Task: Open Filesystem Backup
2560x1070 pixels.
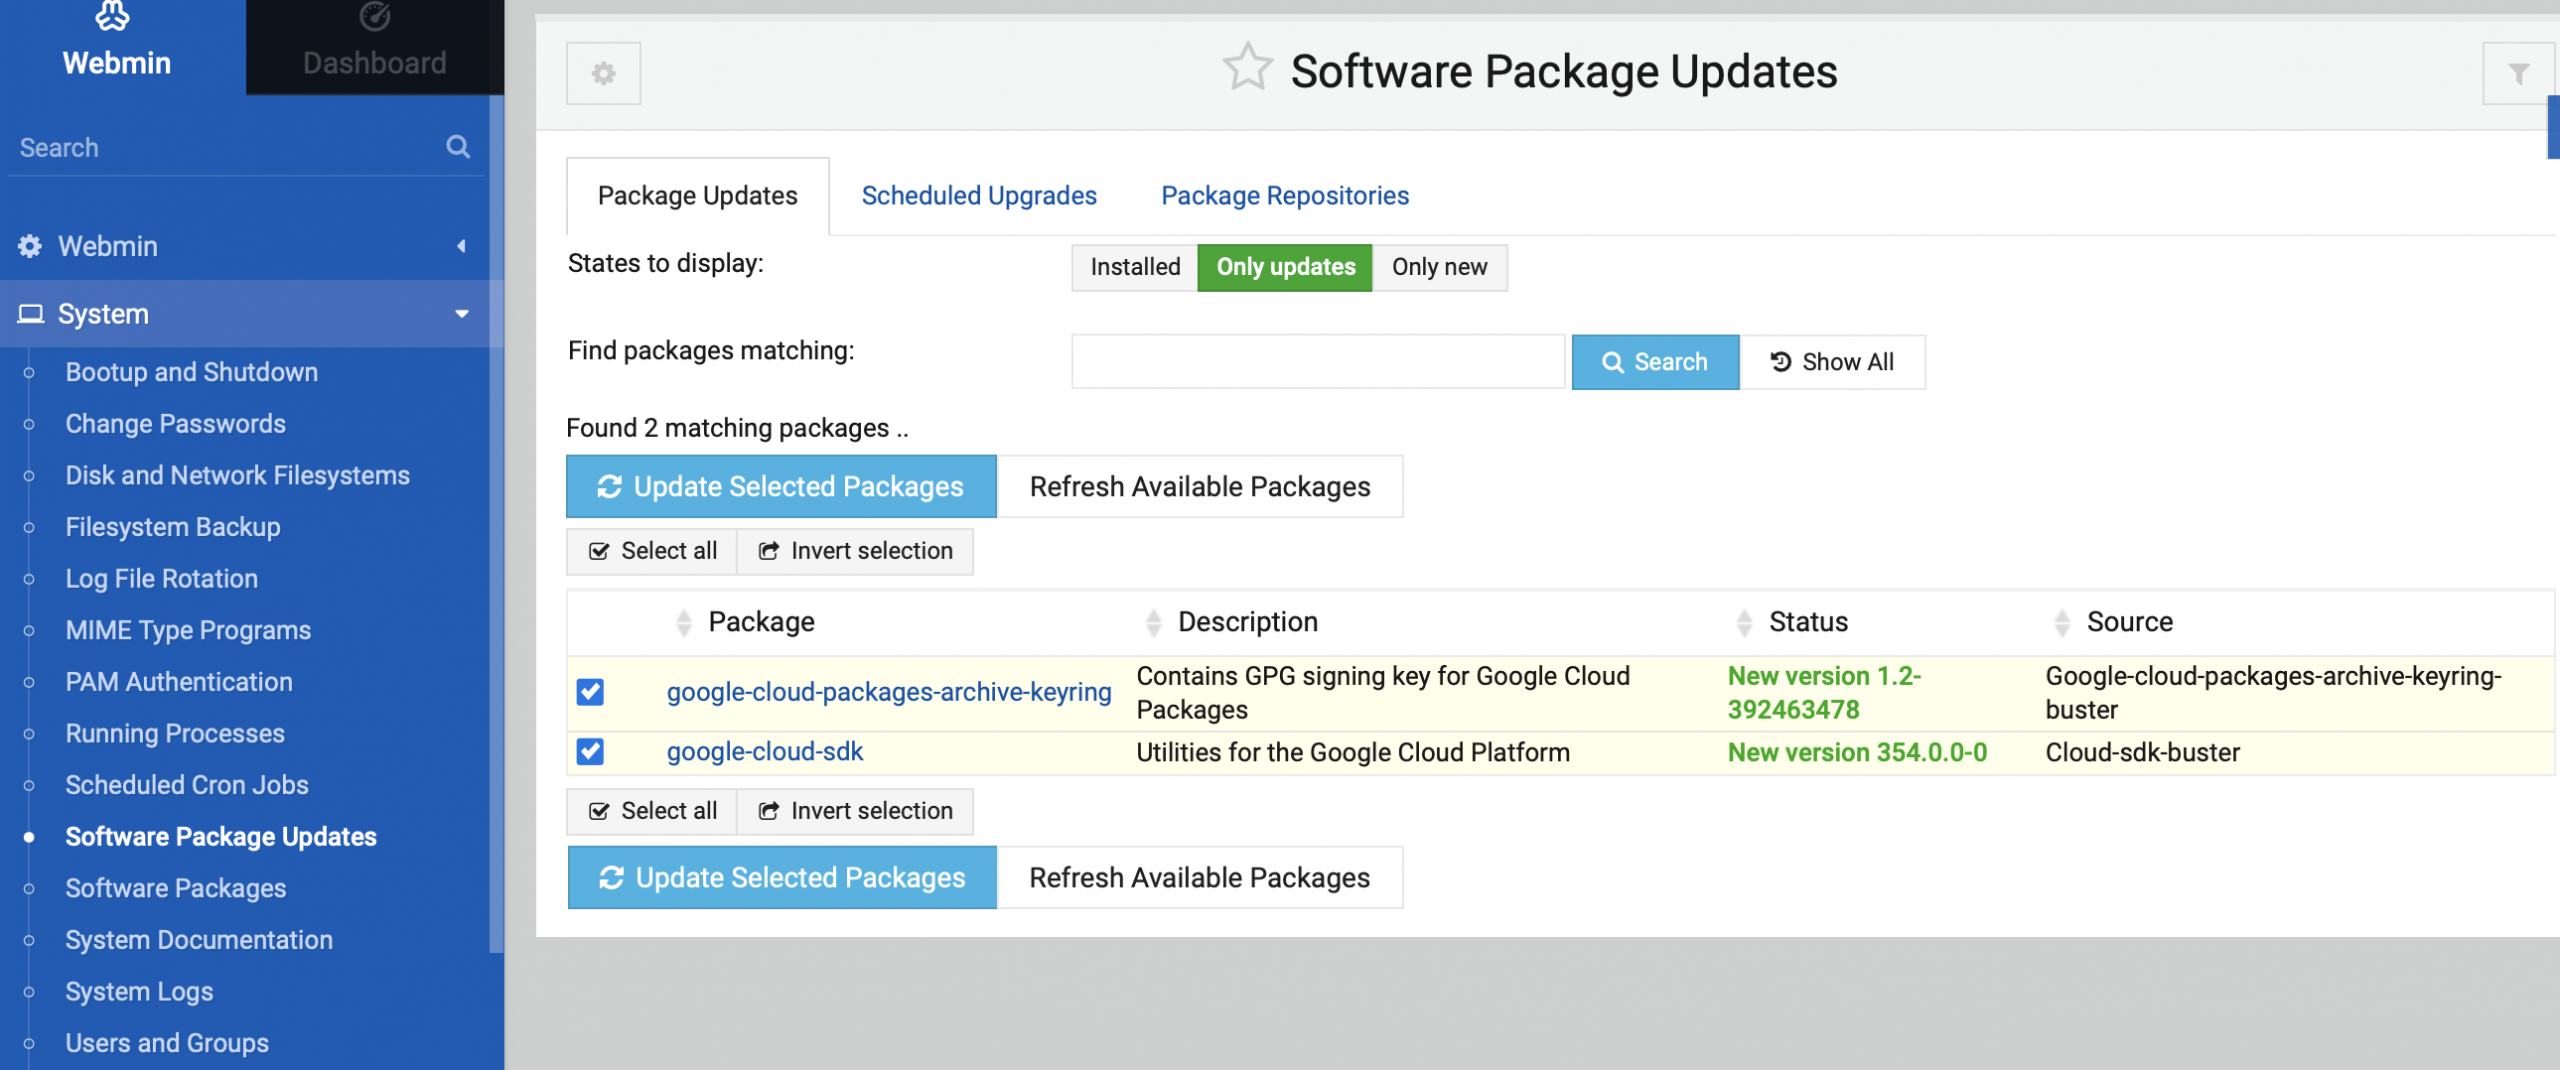Action: click(x=173, y=527)
